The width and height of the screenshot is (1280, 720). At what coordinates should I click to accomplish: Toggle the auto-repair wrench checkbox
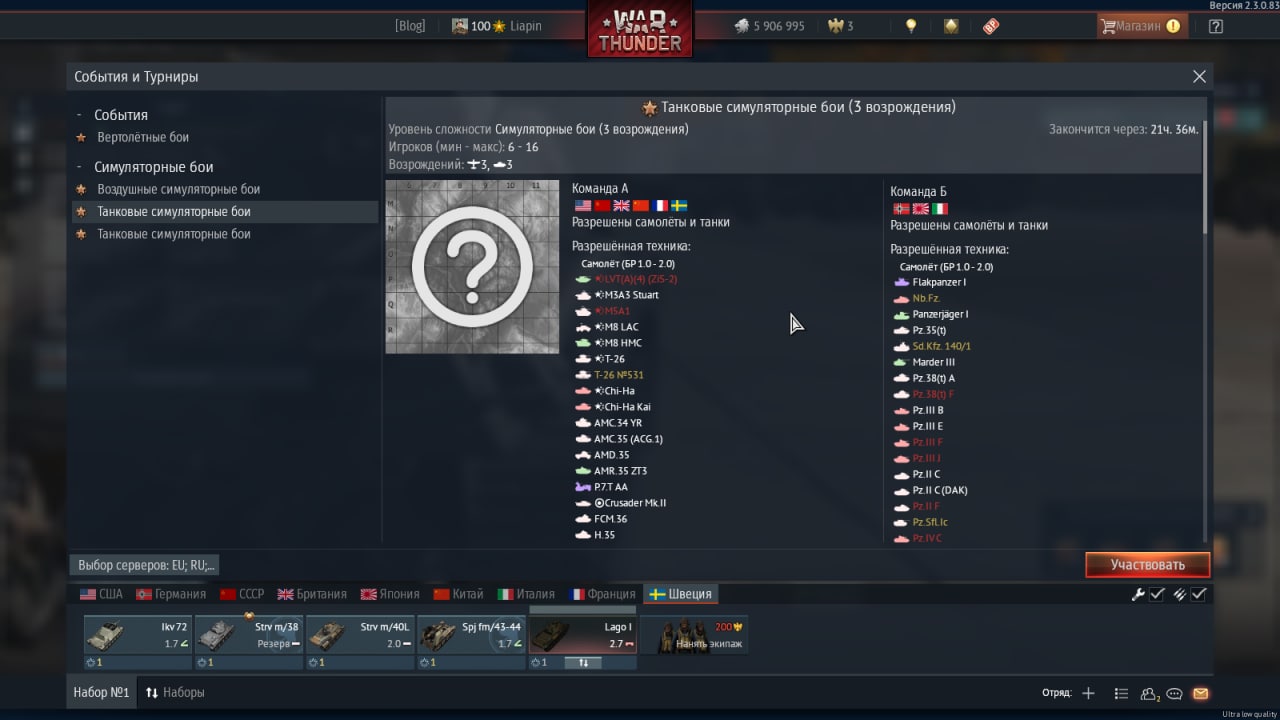(1157, 594)
